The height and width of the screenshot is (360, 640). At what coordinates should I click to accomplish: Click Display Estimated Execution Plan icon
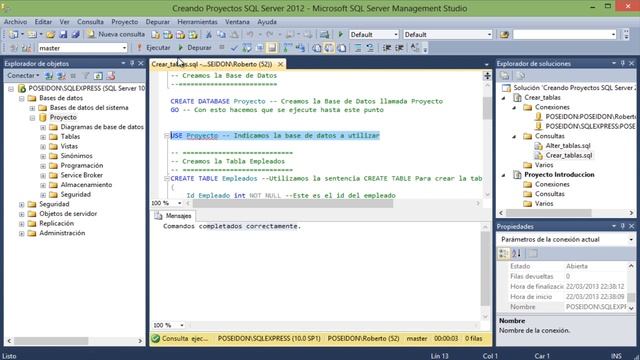point(247,48)
